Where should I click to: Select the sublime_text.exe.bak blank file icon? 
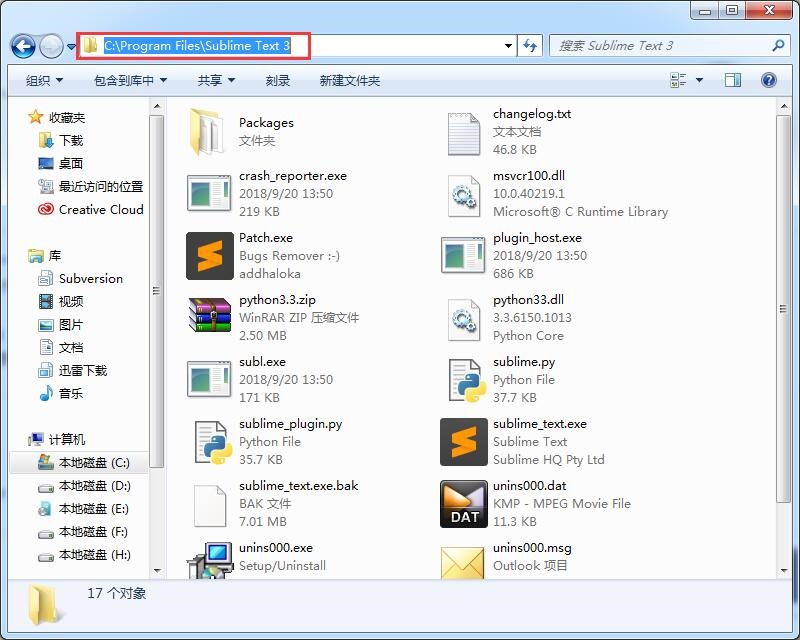point(210,505)
